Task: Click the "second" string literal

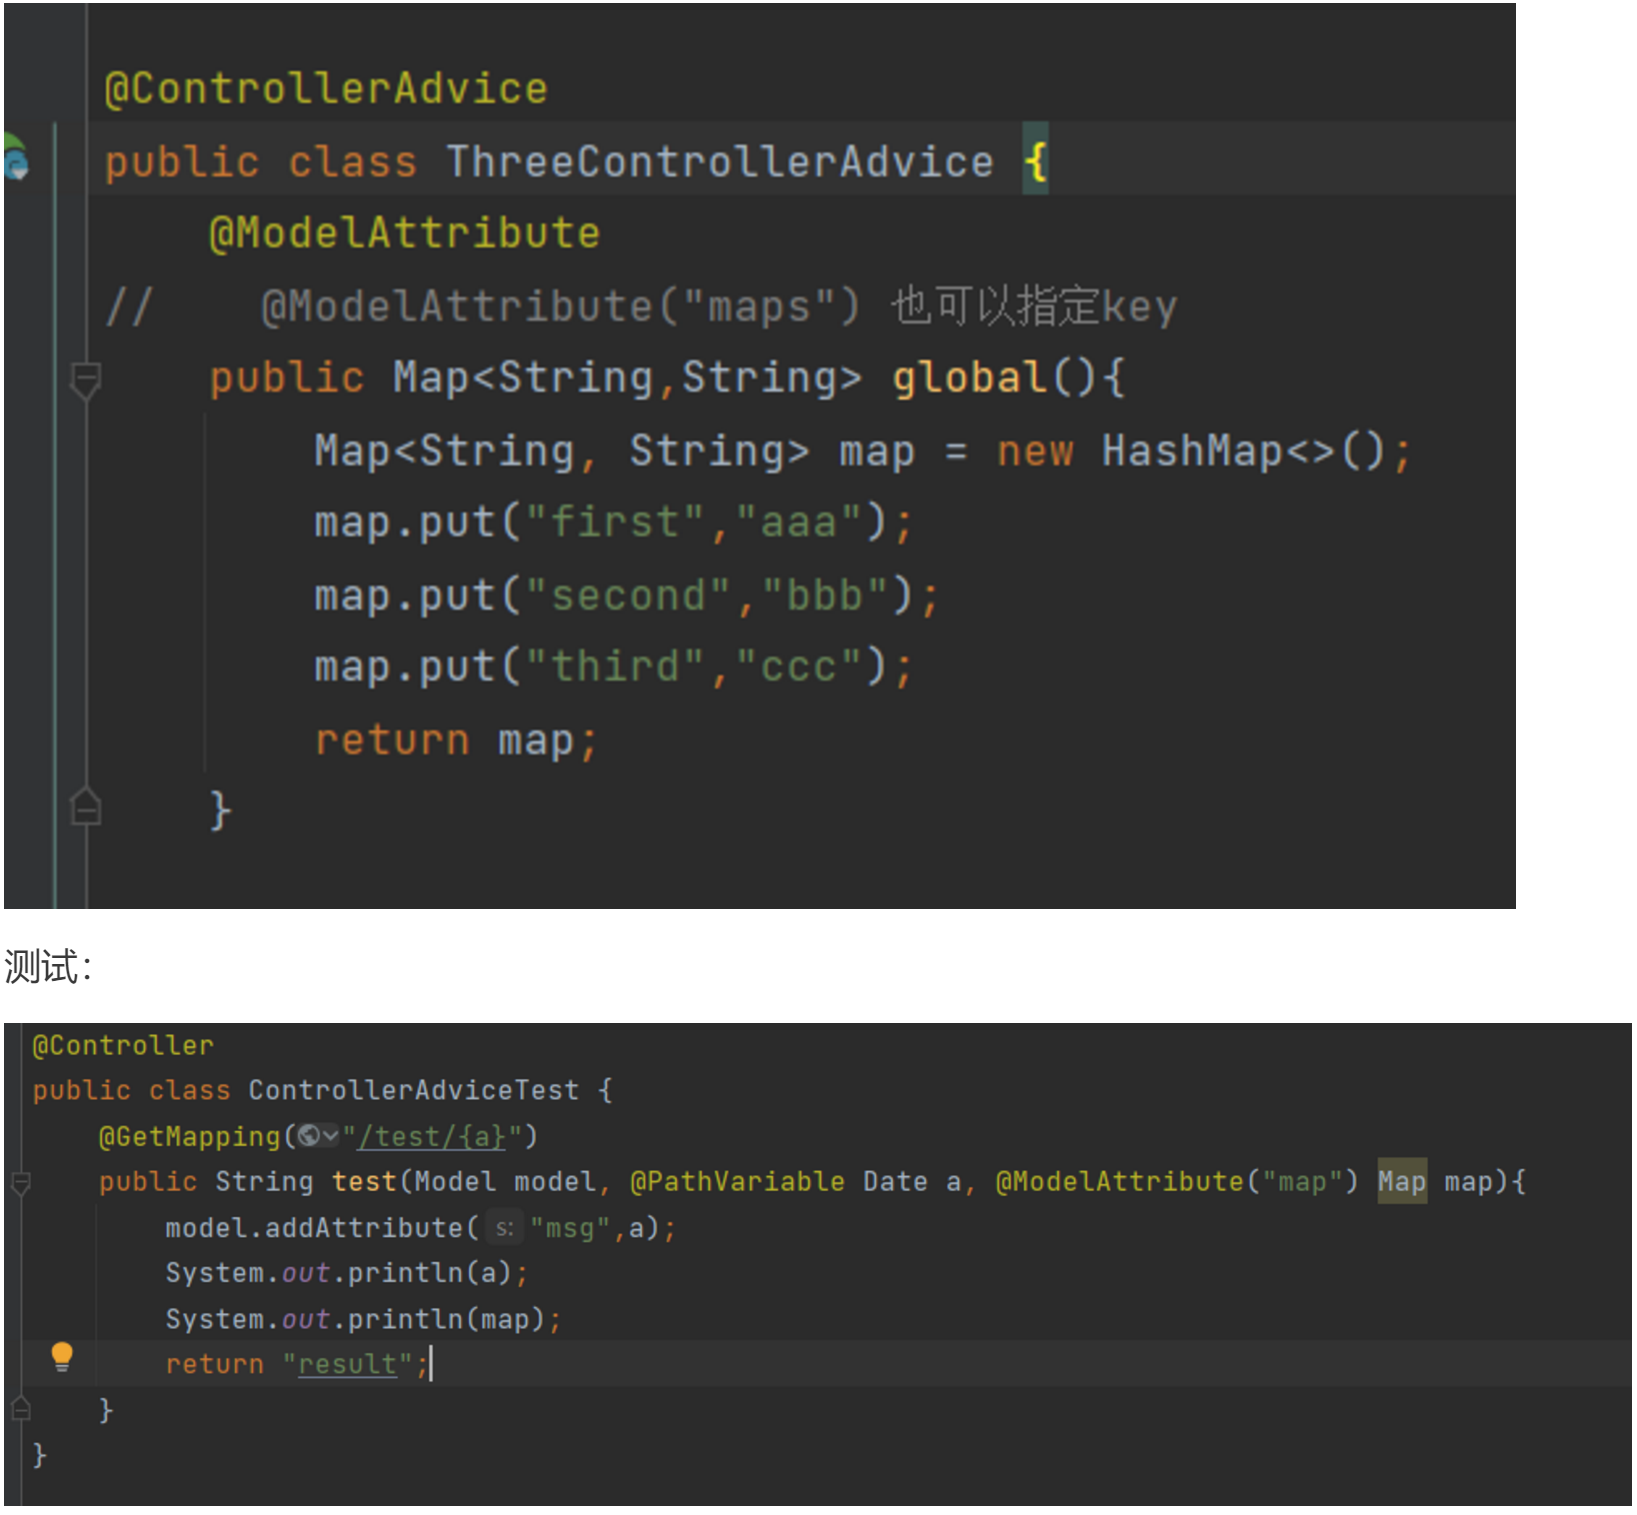Action: coord(628,595)
